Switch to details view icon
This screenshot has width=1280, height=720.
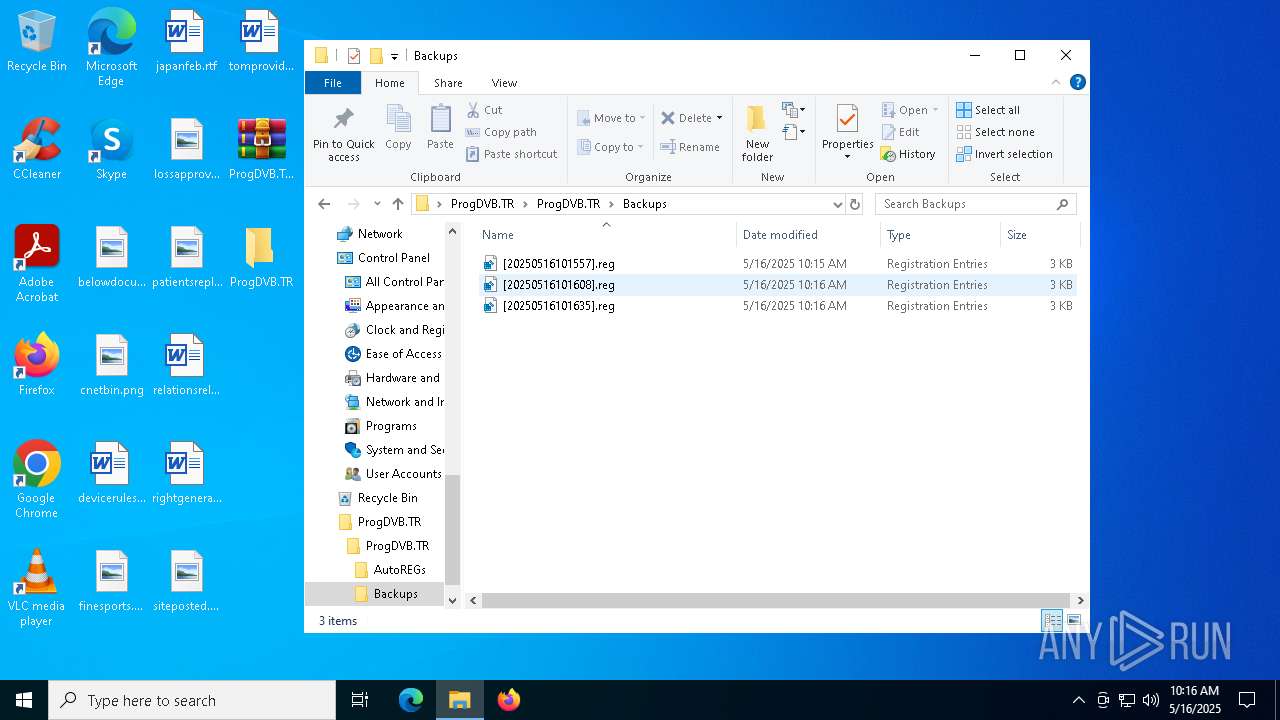[1052, 621]
